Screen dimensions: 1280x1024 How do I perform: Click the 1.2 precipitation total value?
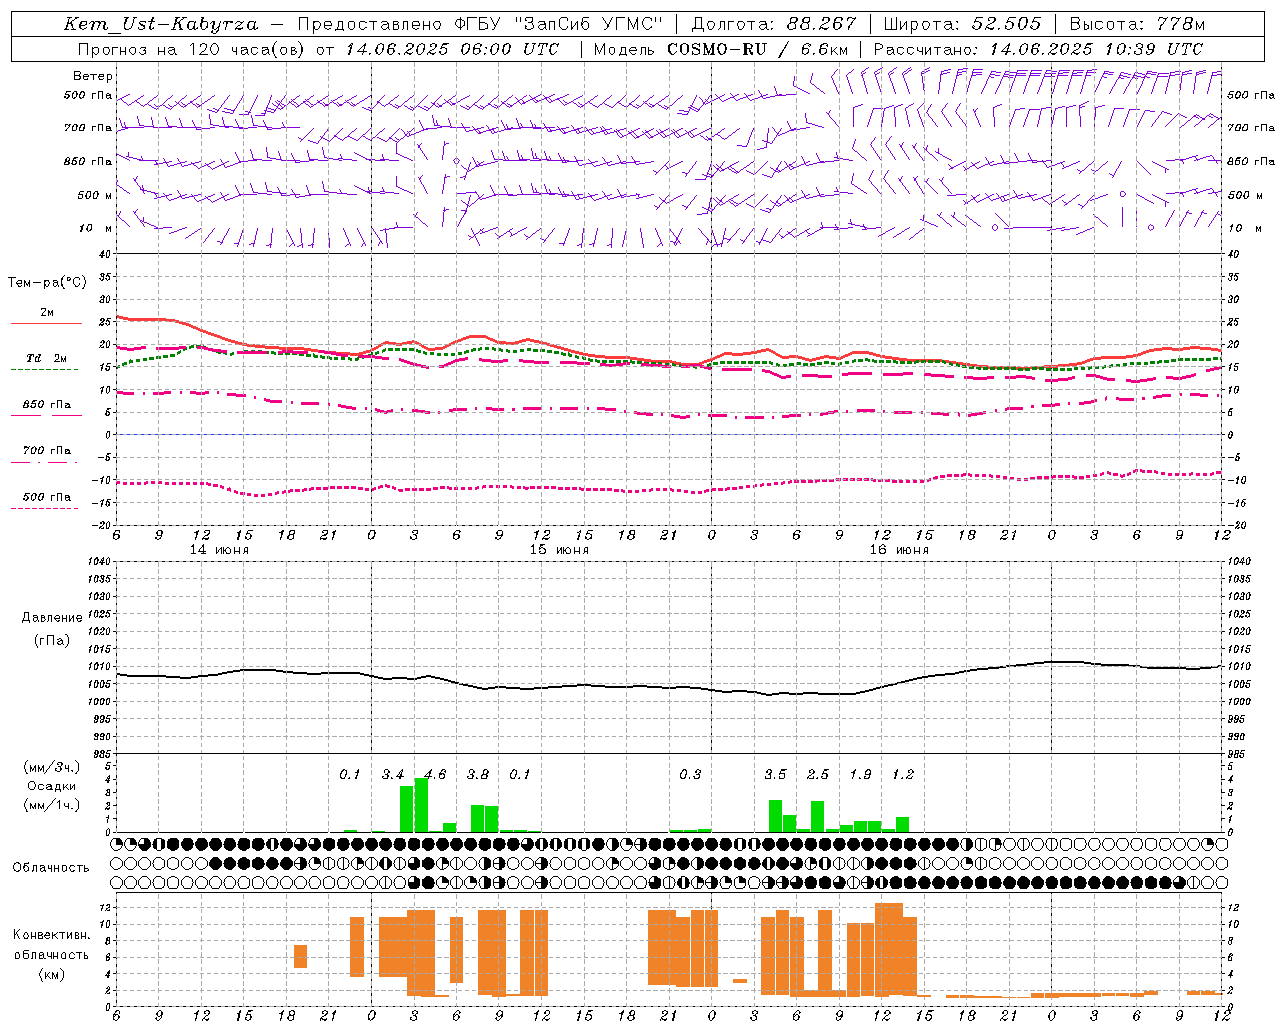tap(903, 774)
